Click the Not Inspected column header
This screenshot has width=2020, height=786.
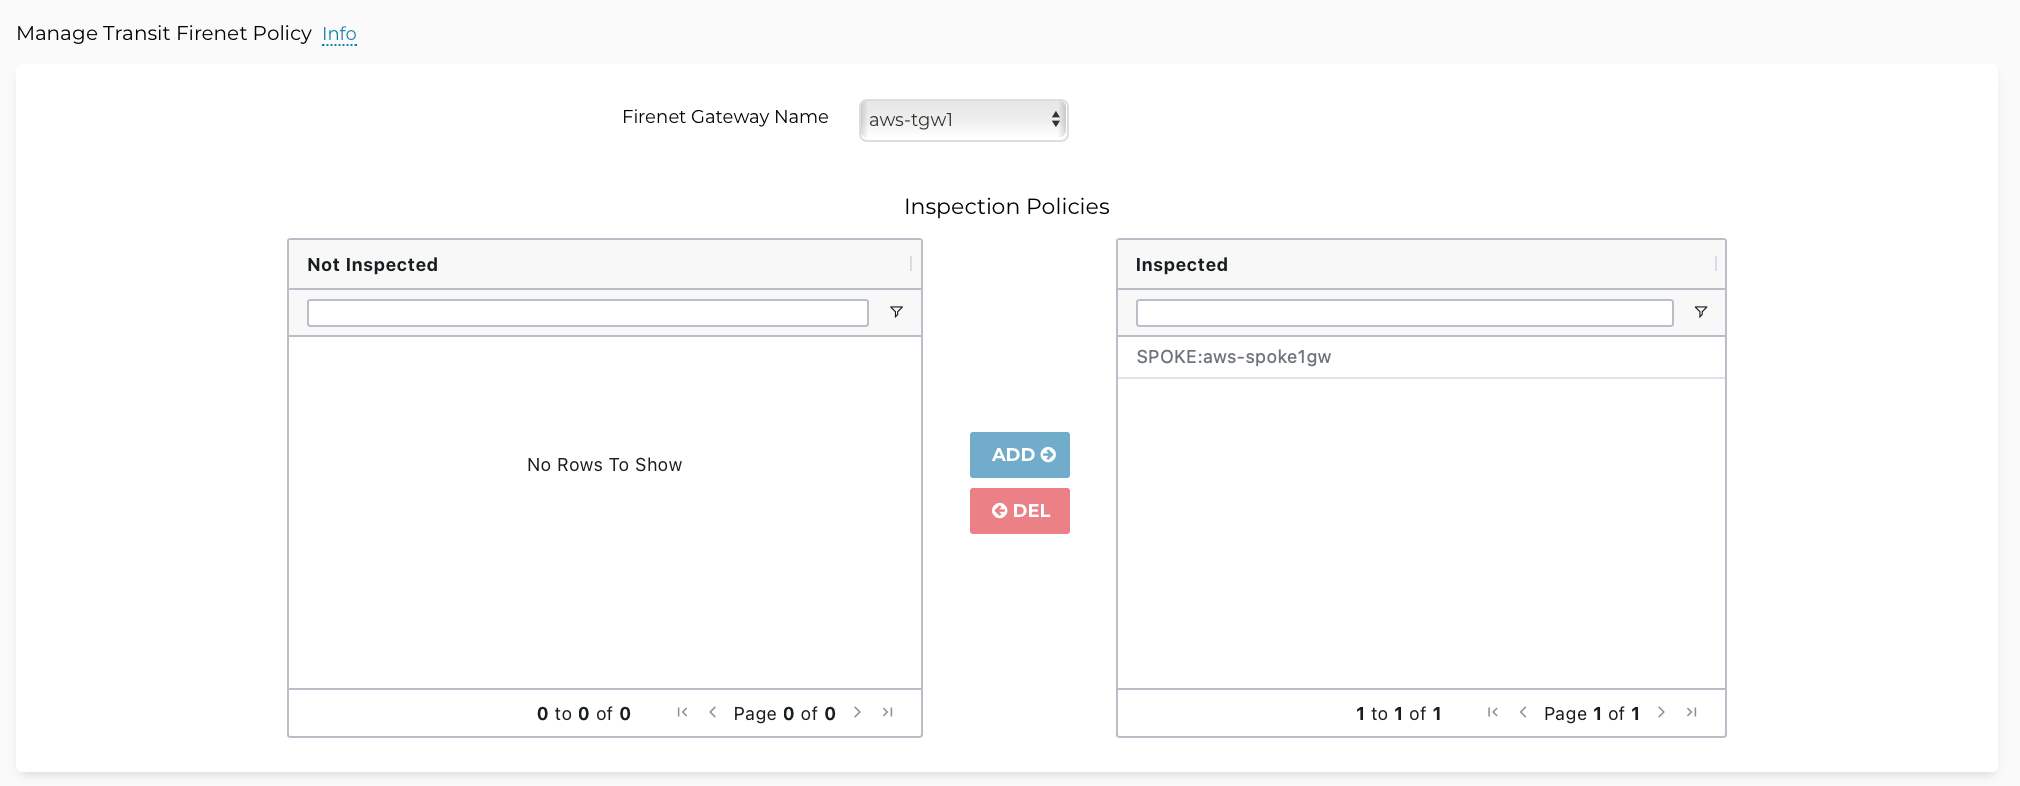pos(373,265)
